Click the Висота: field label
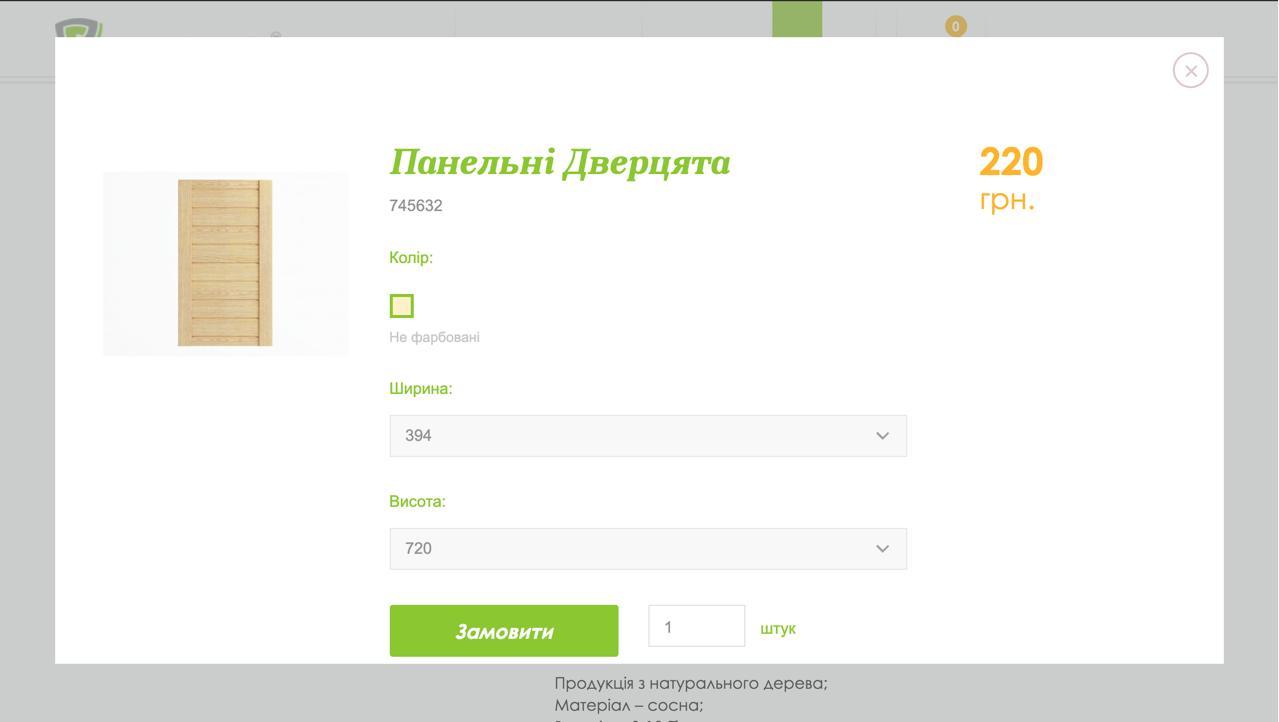 [x=417, y=502]
